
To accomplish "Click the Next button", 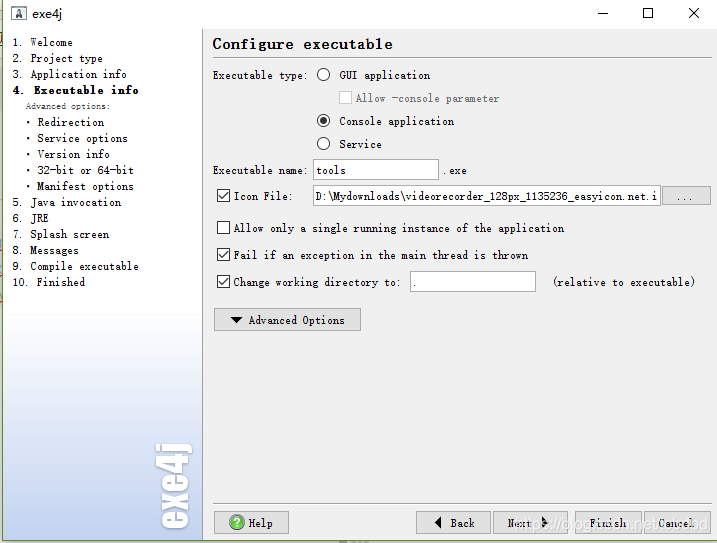I will [x=530, y=522].
